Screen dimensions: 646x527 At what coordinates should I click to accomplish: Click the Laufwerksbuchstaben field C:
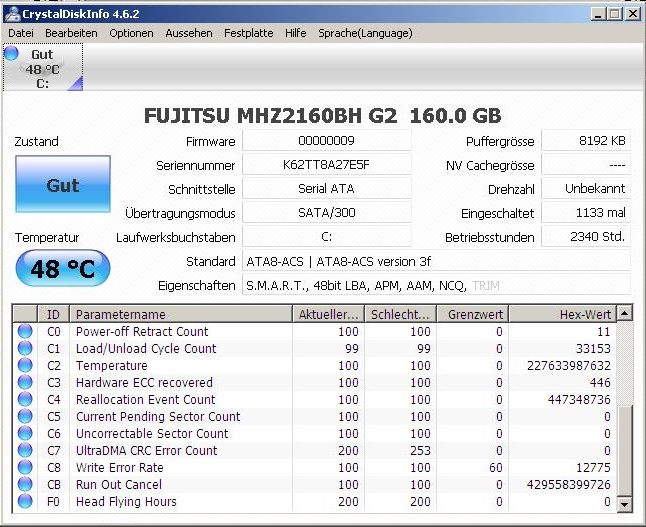tap(326, 237)
